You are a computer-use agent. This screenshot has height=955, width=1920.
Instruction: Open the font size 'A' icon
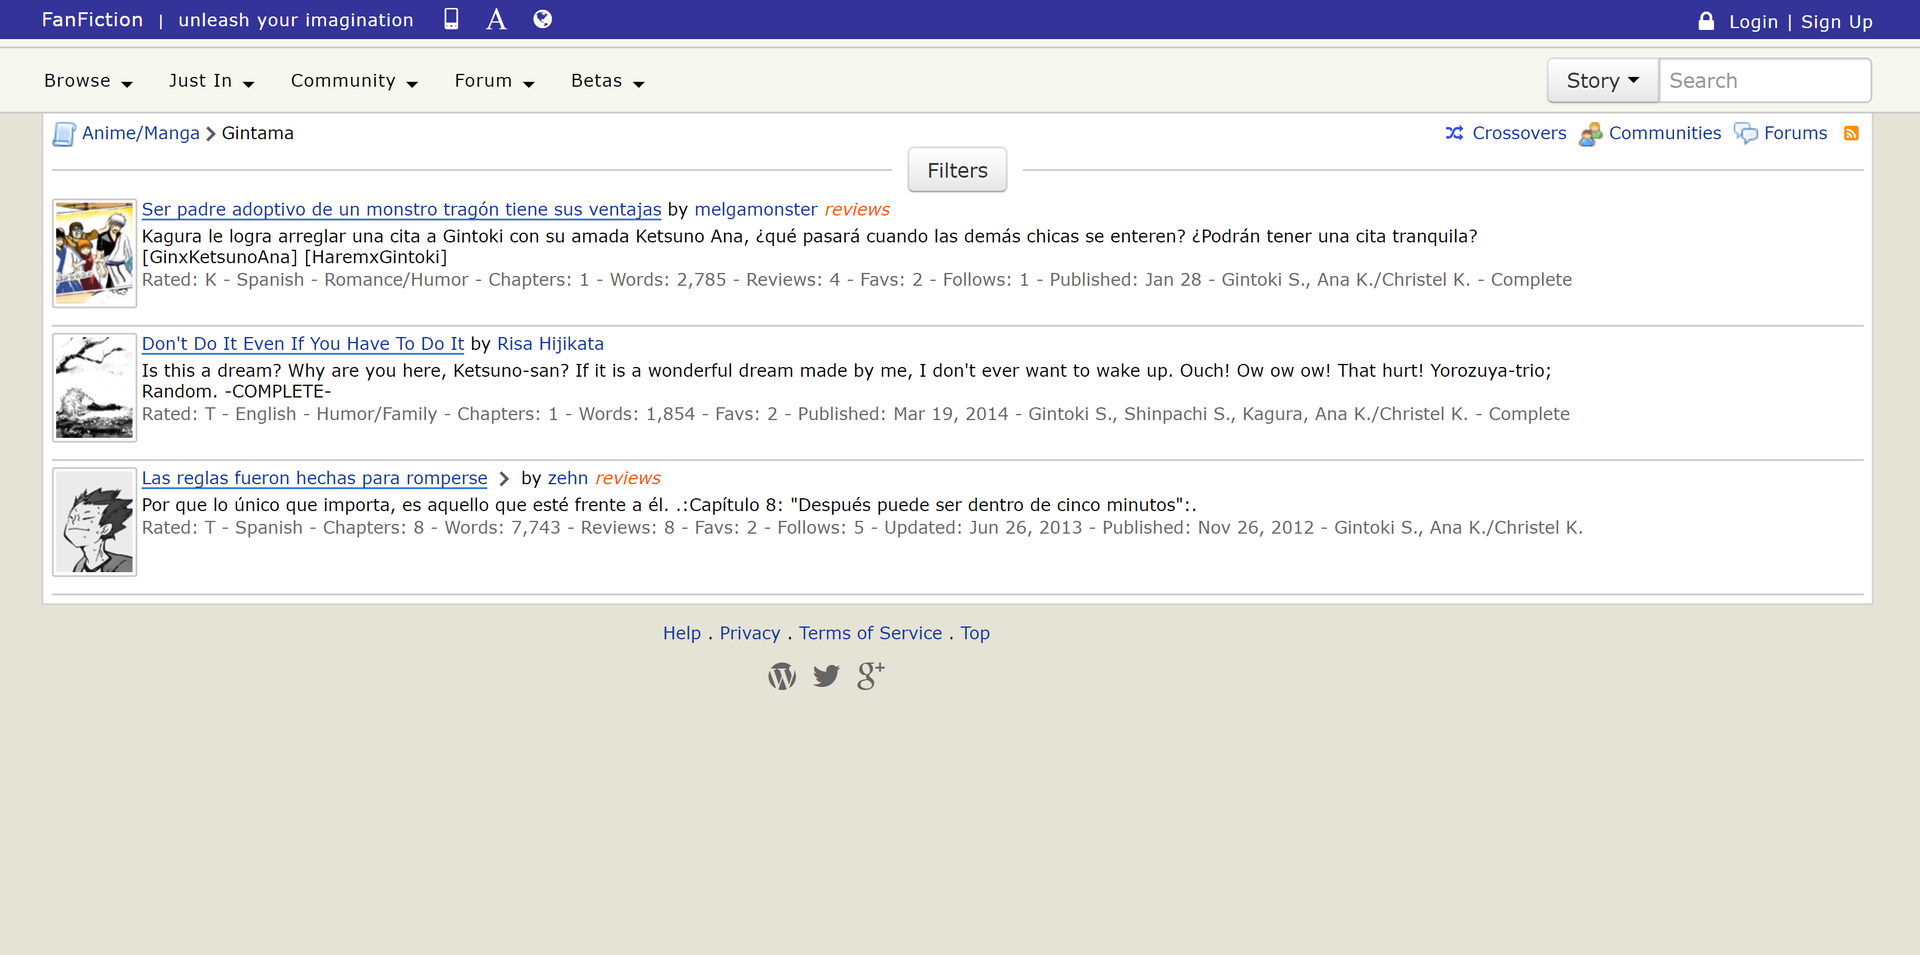pyautogui.click(x=496, y=19)
